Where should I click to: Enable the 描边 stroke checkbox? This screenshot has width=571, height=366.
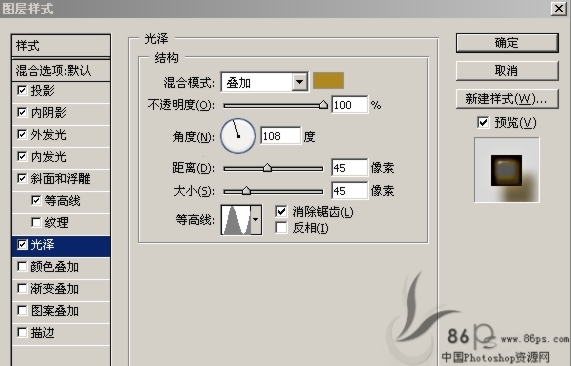(22, 332)
